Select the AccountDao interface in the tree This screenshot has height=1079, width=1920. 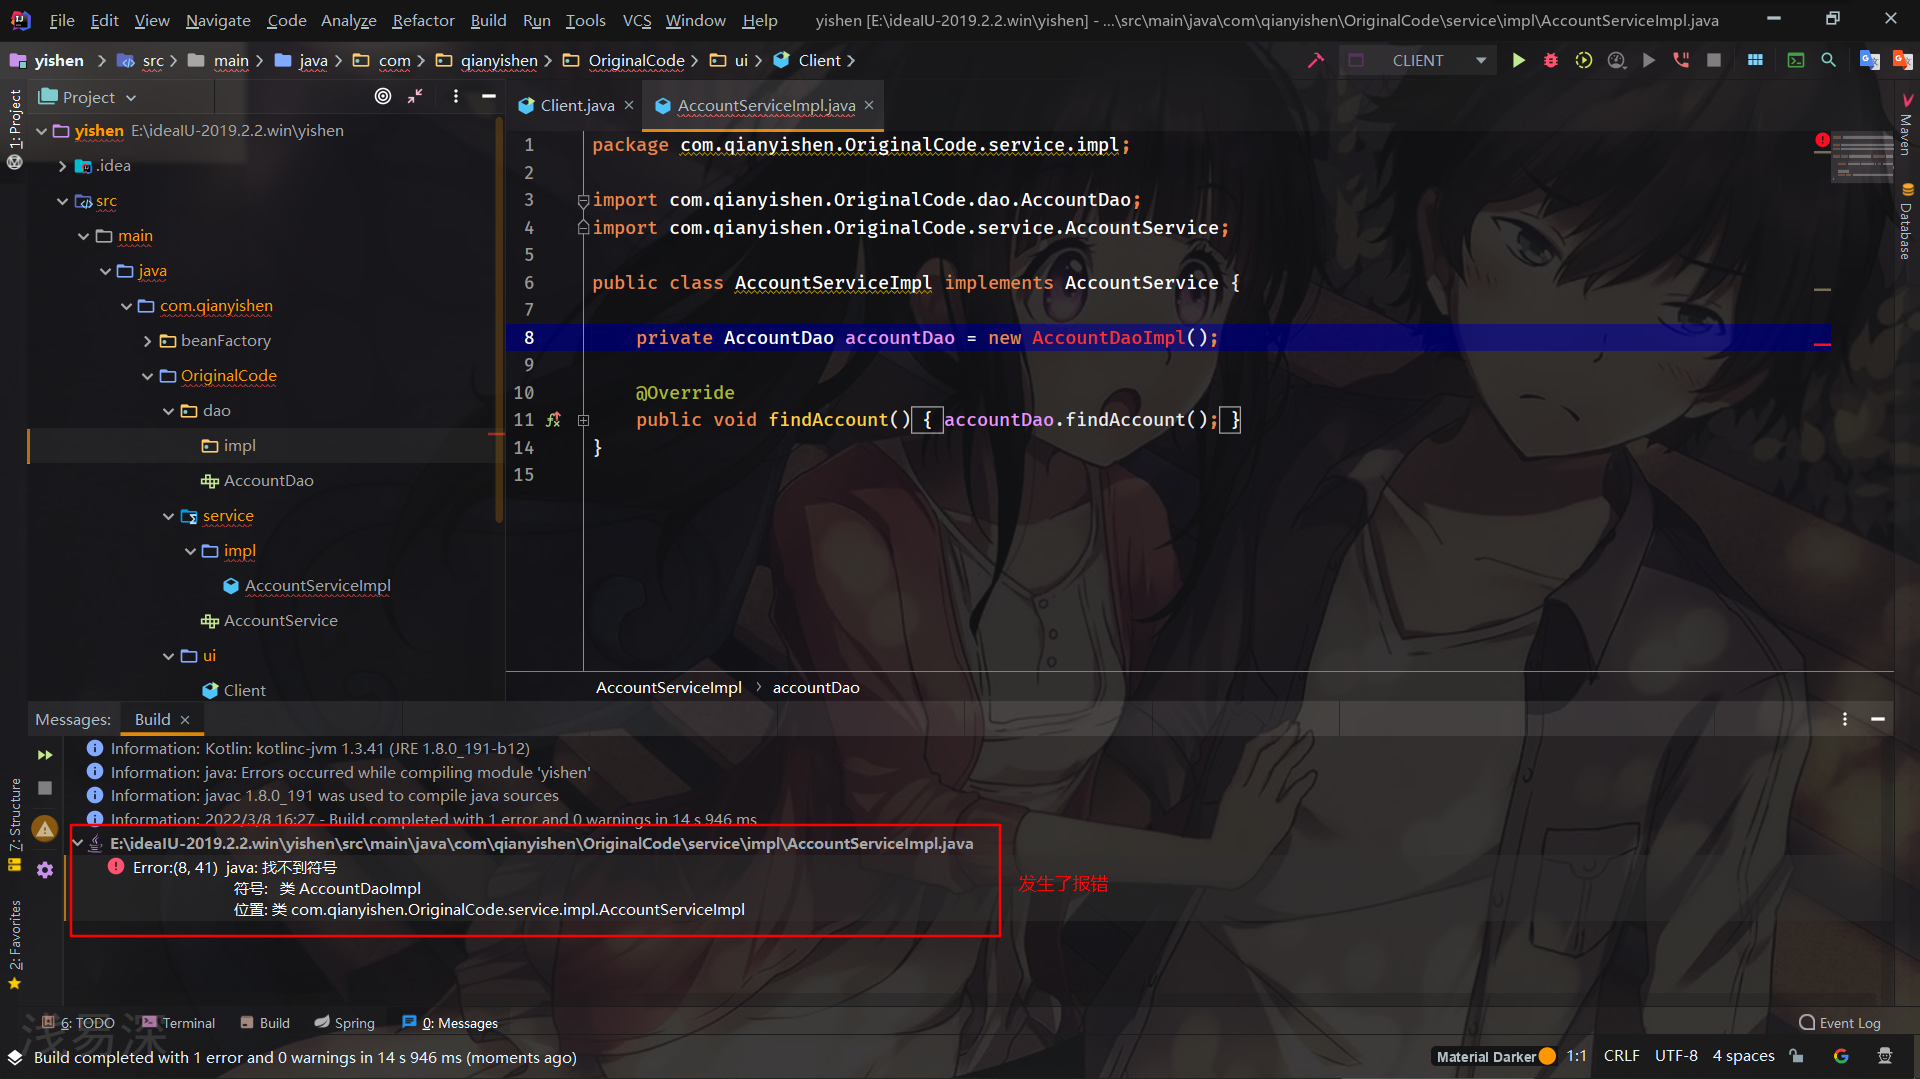point(268,481)
